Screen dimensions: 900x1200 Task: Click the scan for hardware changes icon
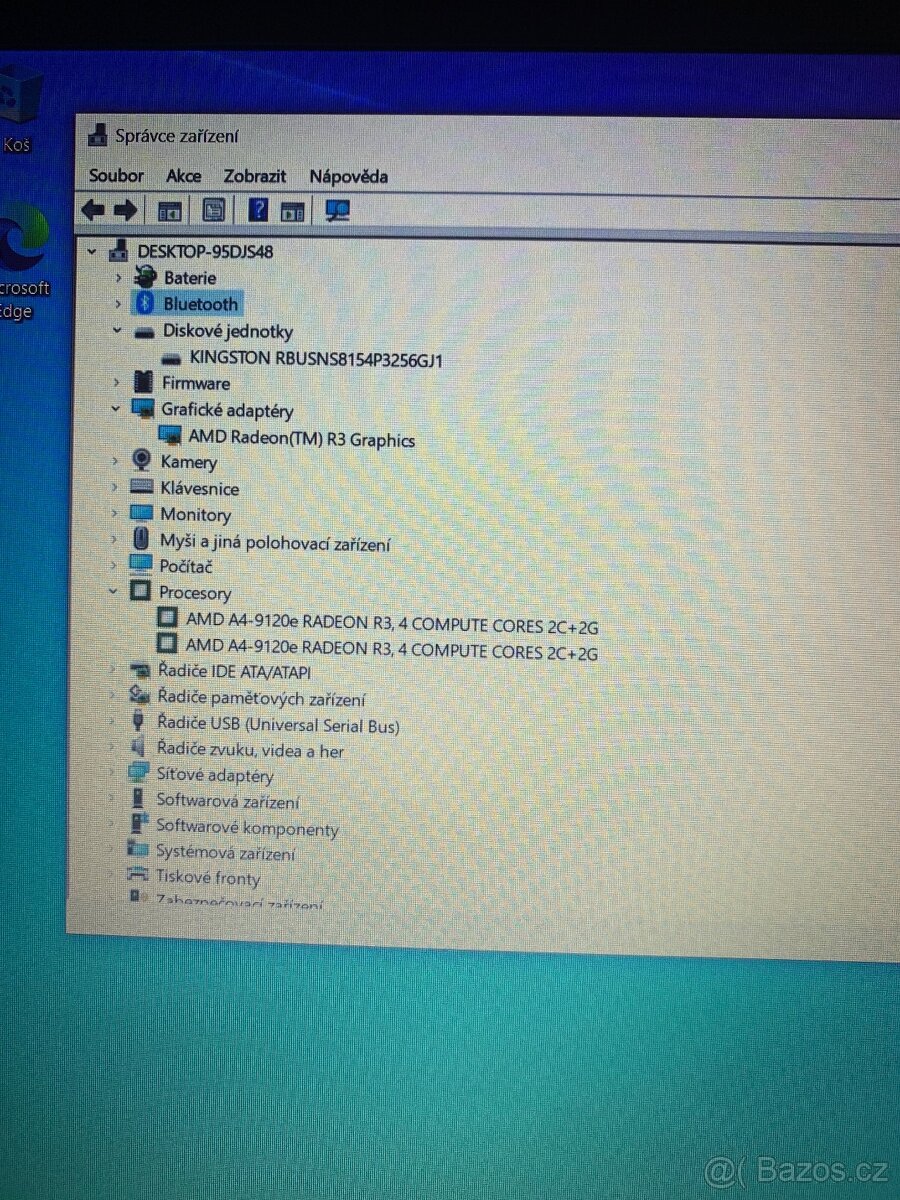point(337,209)
